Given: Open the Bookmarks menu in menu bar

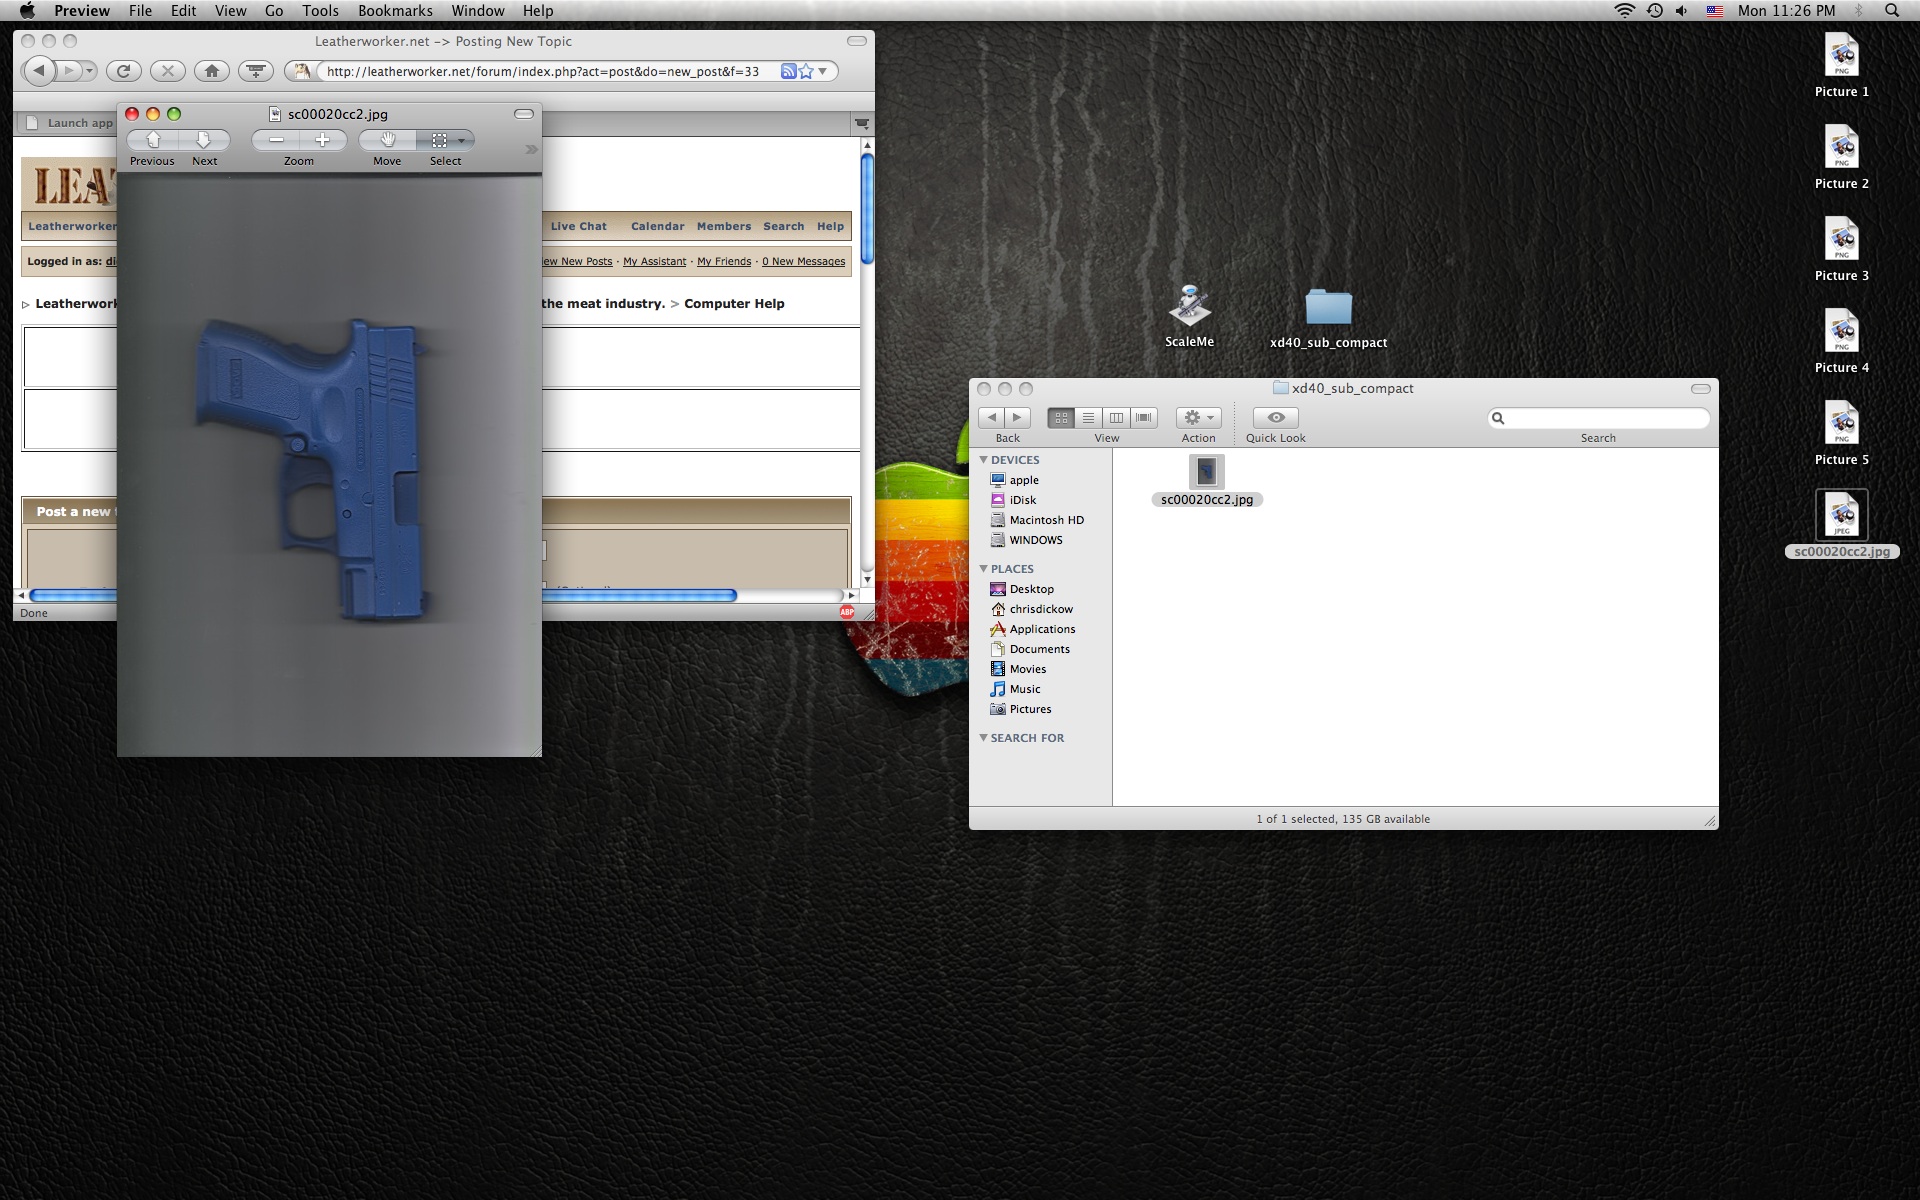Looking at the screenshot, I should [395, 11].
